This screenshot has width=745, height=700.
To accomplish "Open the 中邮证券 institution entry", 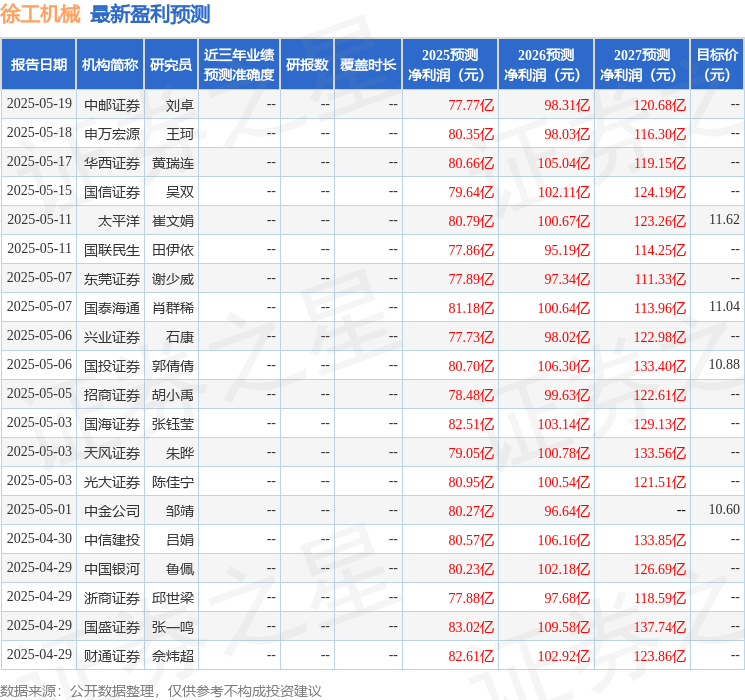I will 112,105.
